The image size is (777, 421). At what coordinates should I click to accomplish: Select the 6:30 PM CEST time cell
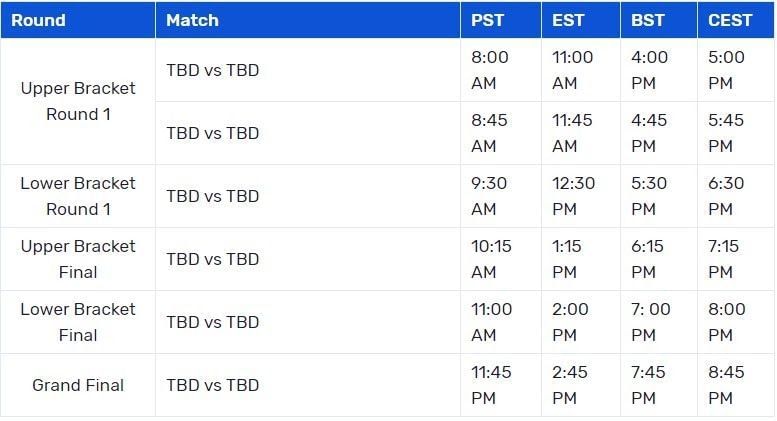click(726, 196)
